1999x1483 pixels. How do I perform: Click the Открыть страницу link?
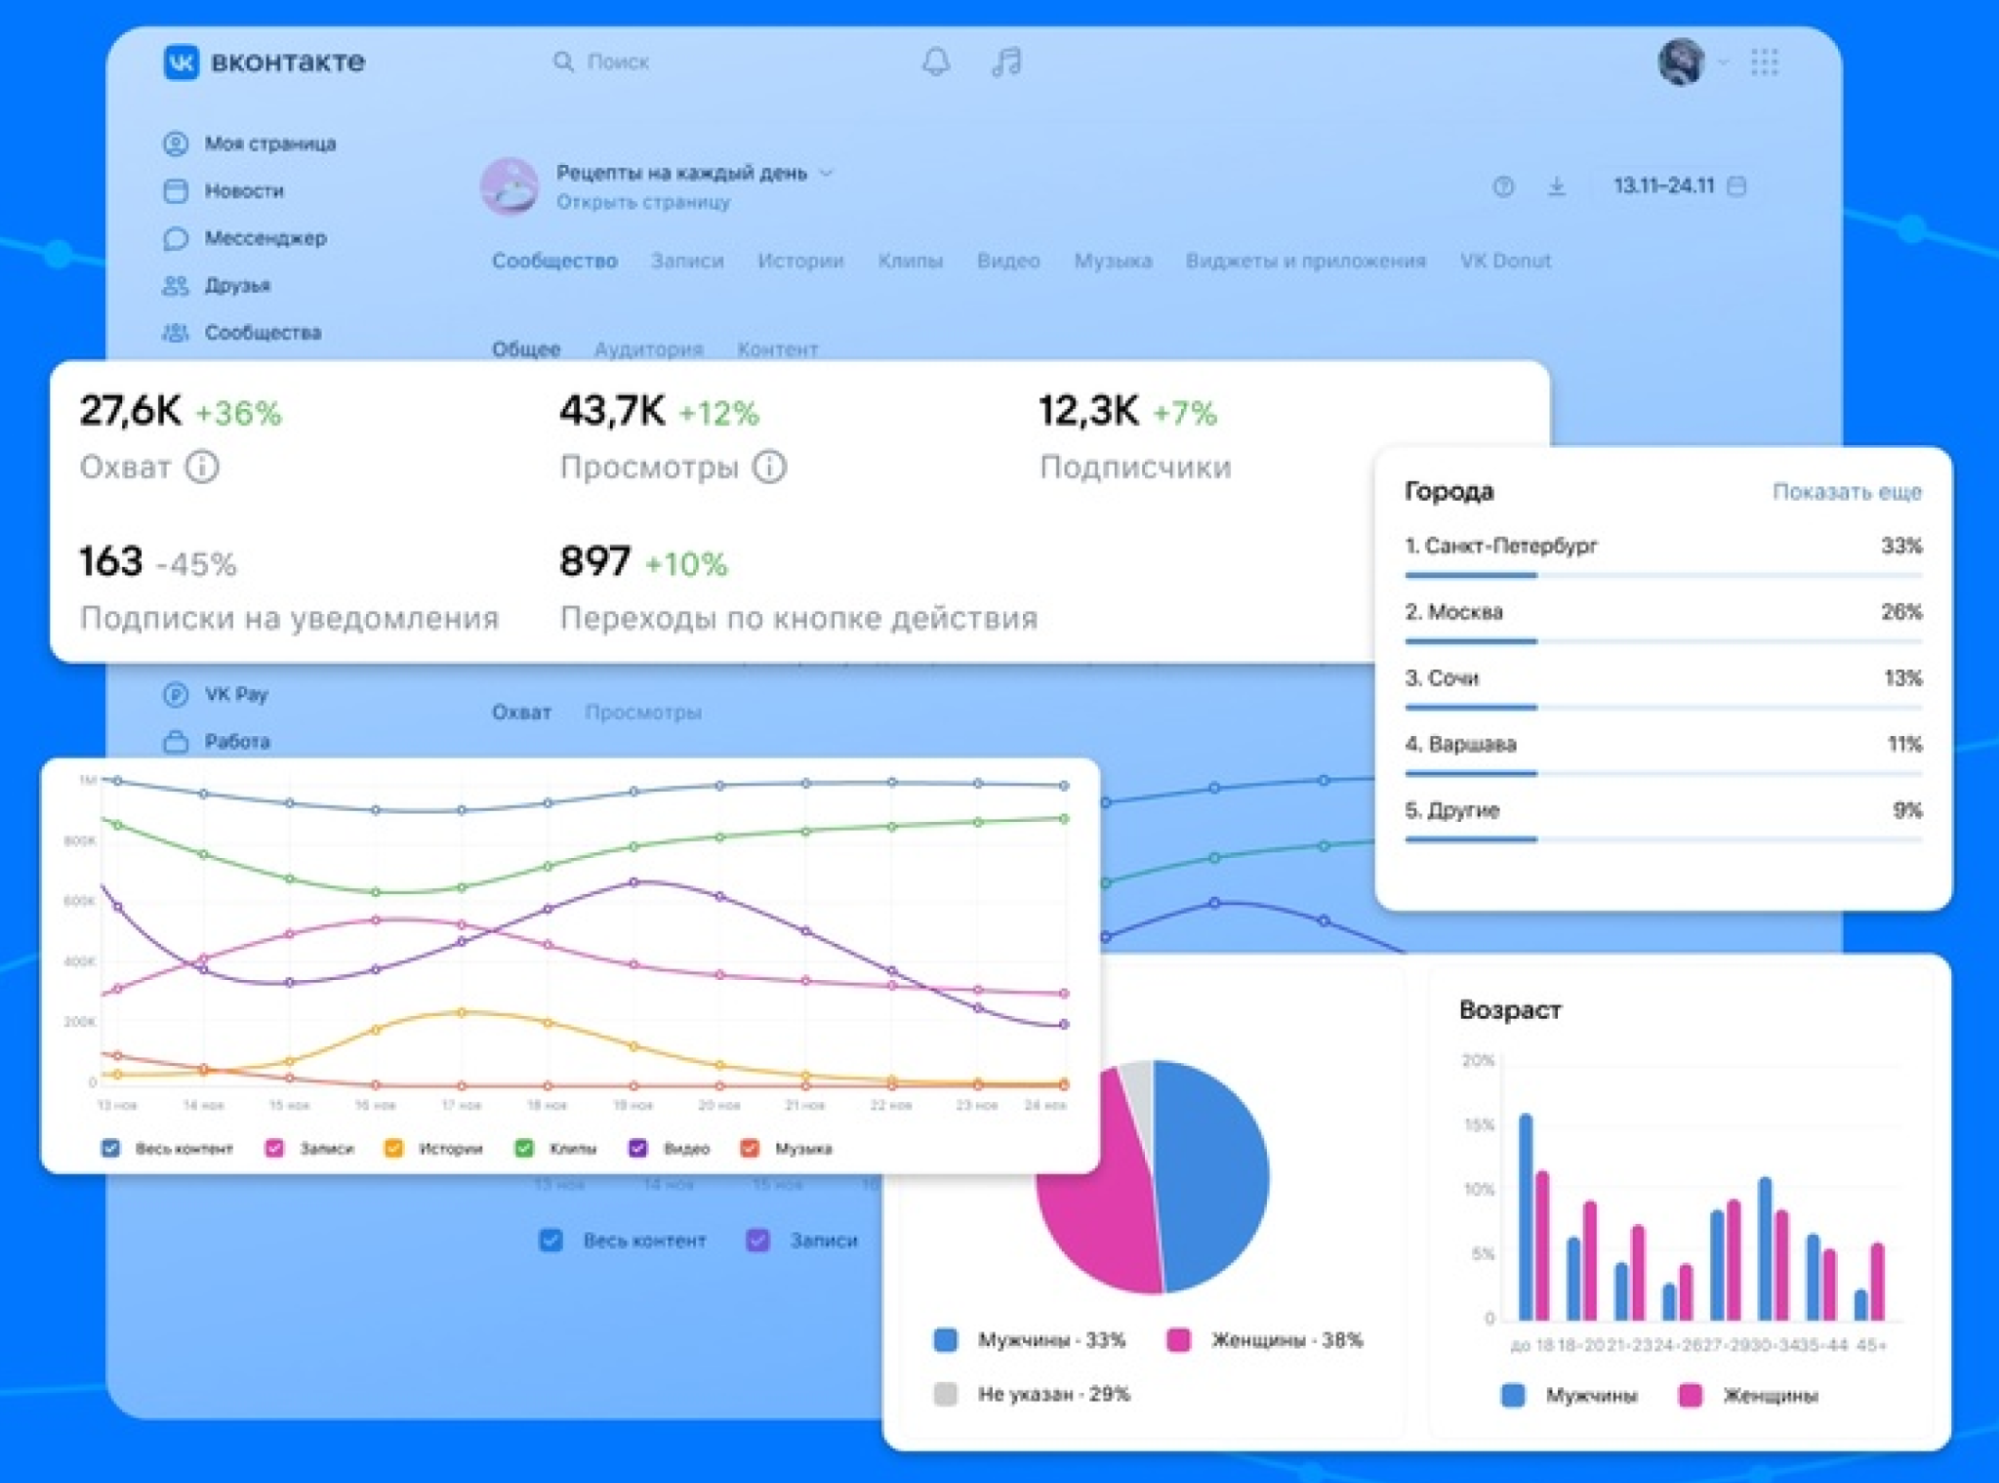pyautogui.click(x=643, y=202)
